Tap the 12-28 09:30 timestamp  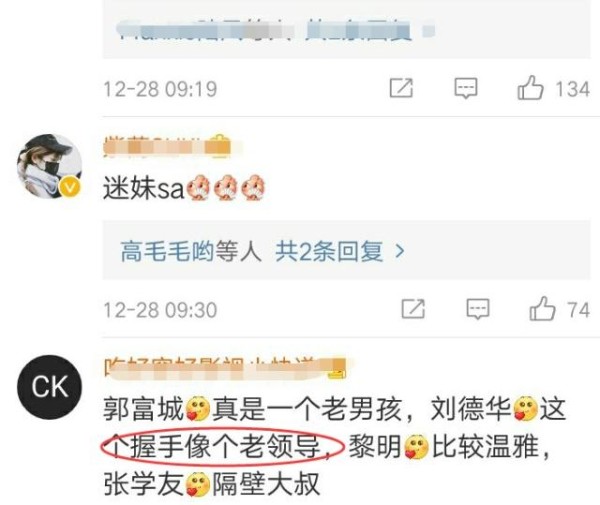pyautogui.click(x=160, y=310)
